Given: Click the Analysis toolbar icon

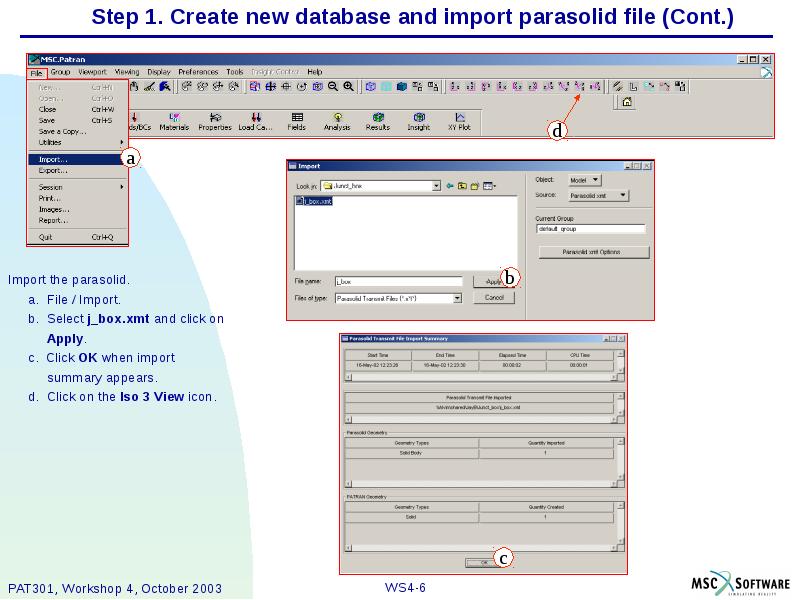Looking at the screenshot, I should tap(335, 118).
